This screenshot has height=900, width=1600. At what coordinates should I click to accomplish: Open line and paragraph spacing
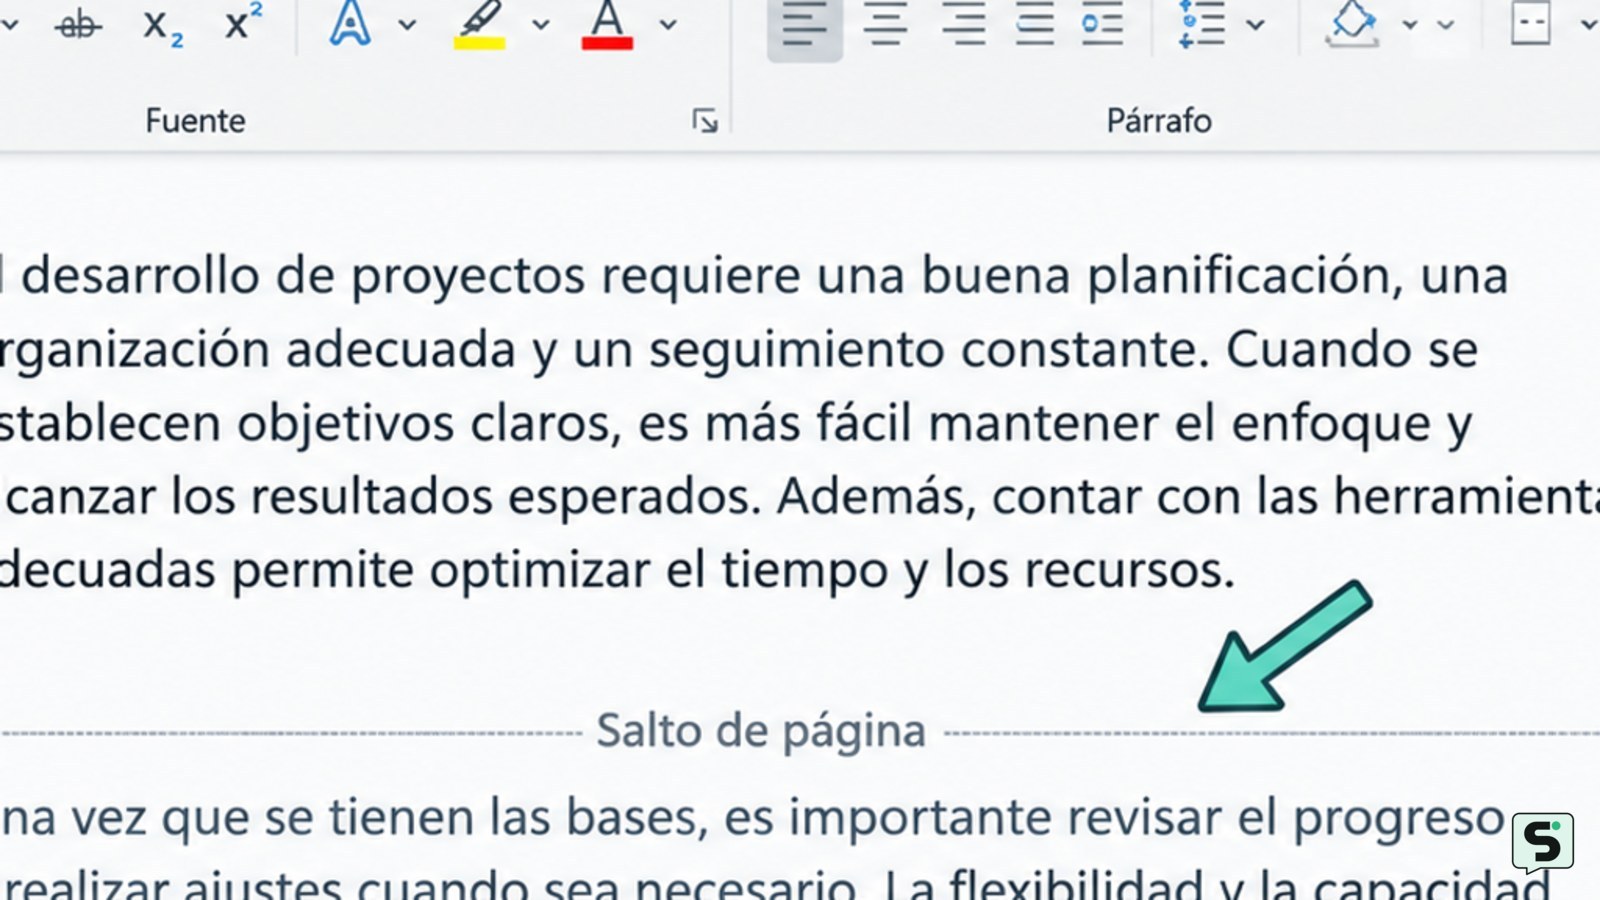1201,24
